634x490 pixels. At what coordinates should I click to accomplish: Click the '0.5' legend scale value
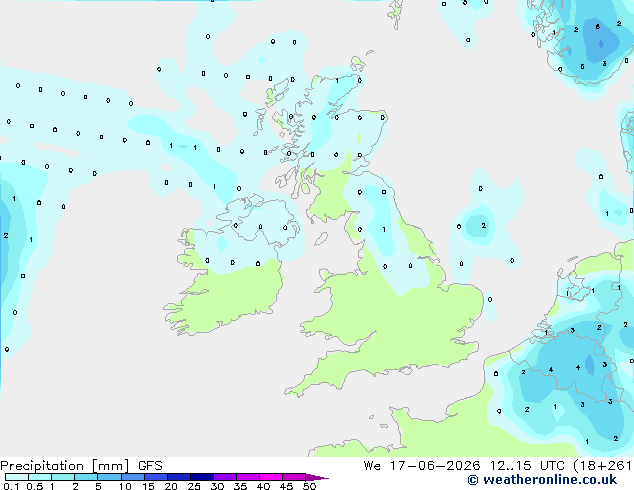[x=35, y=486]
